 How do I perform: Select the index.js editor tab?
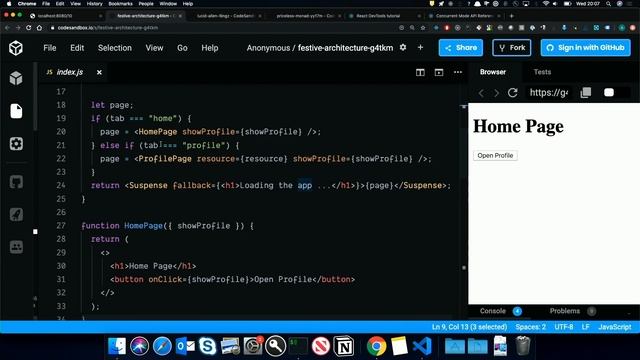coord(70,72)
